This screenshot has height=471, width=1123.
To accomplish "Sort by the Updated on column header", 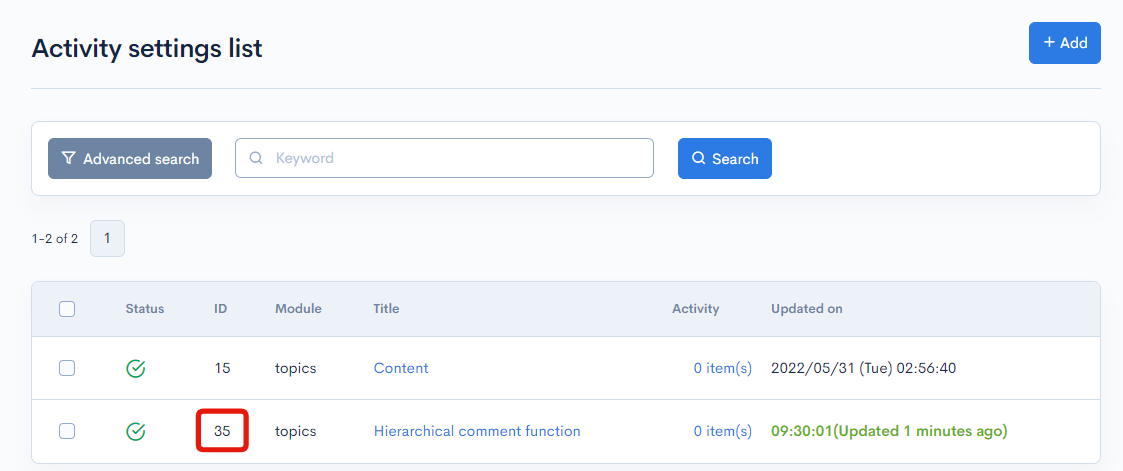I will 806,309.
